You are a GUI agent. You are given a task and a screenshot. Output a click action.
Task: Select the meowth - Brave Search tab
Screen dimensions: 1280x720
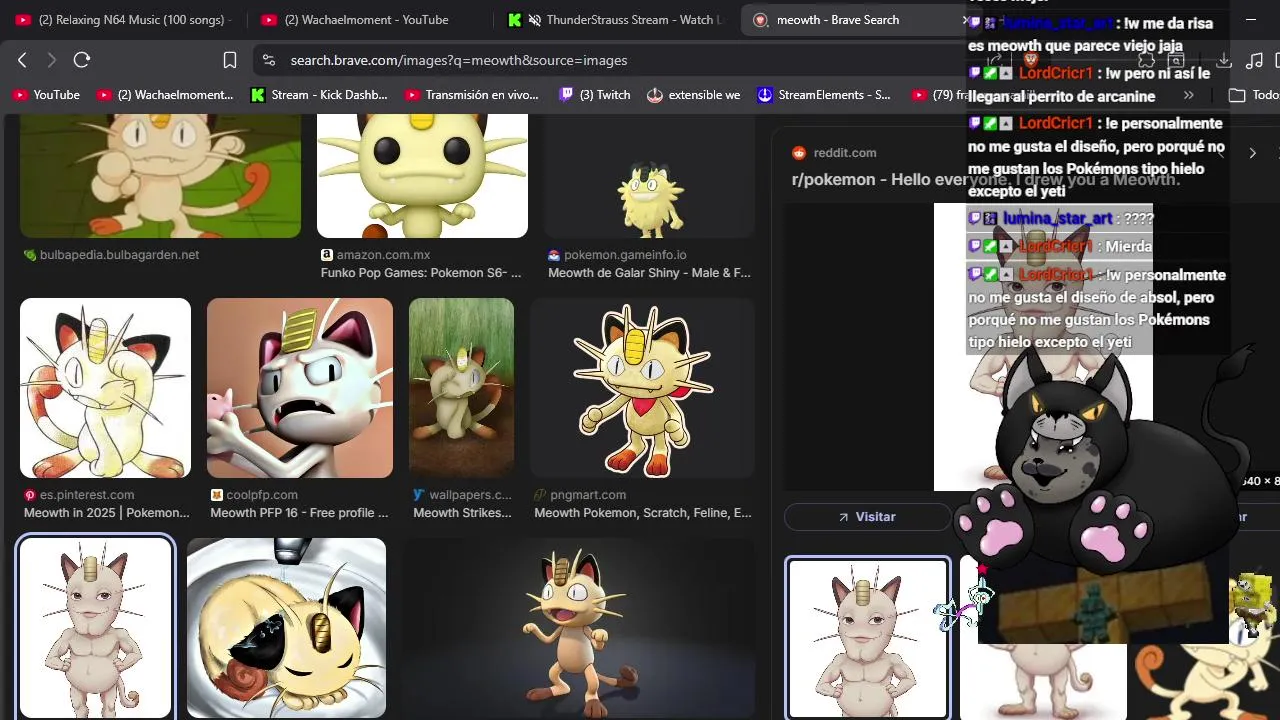pyautogui.click(x=850, y=19)
